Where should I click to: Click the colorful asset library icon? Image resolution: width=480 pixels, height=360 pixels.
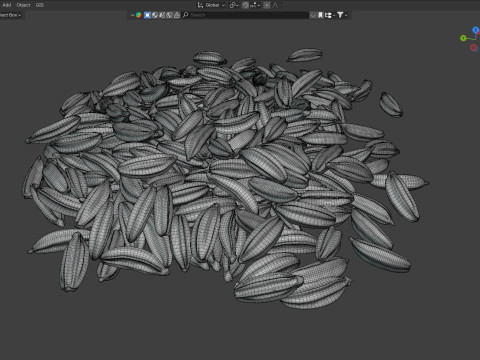point(139,15)
